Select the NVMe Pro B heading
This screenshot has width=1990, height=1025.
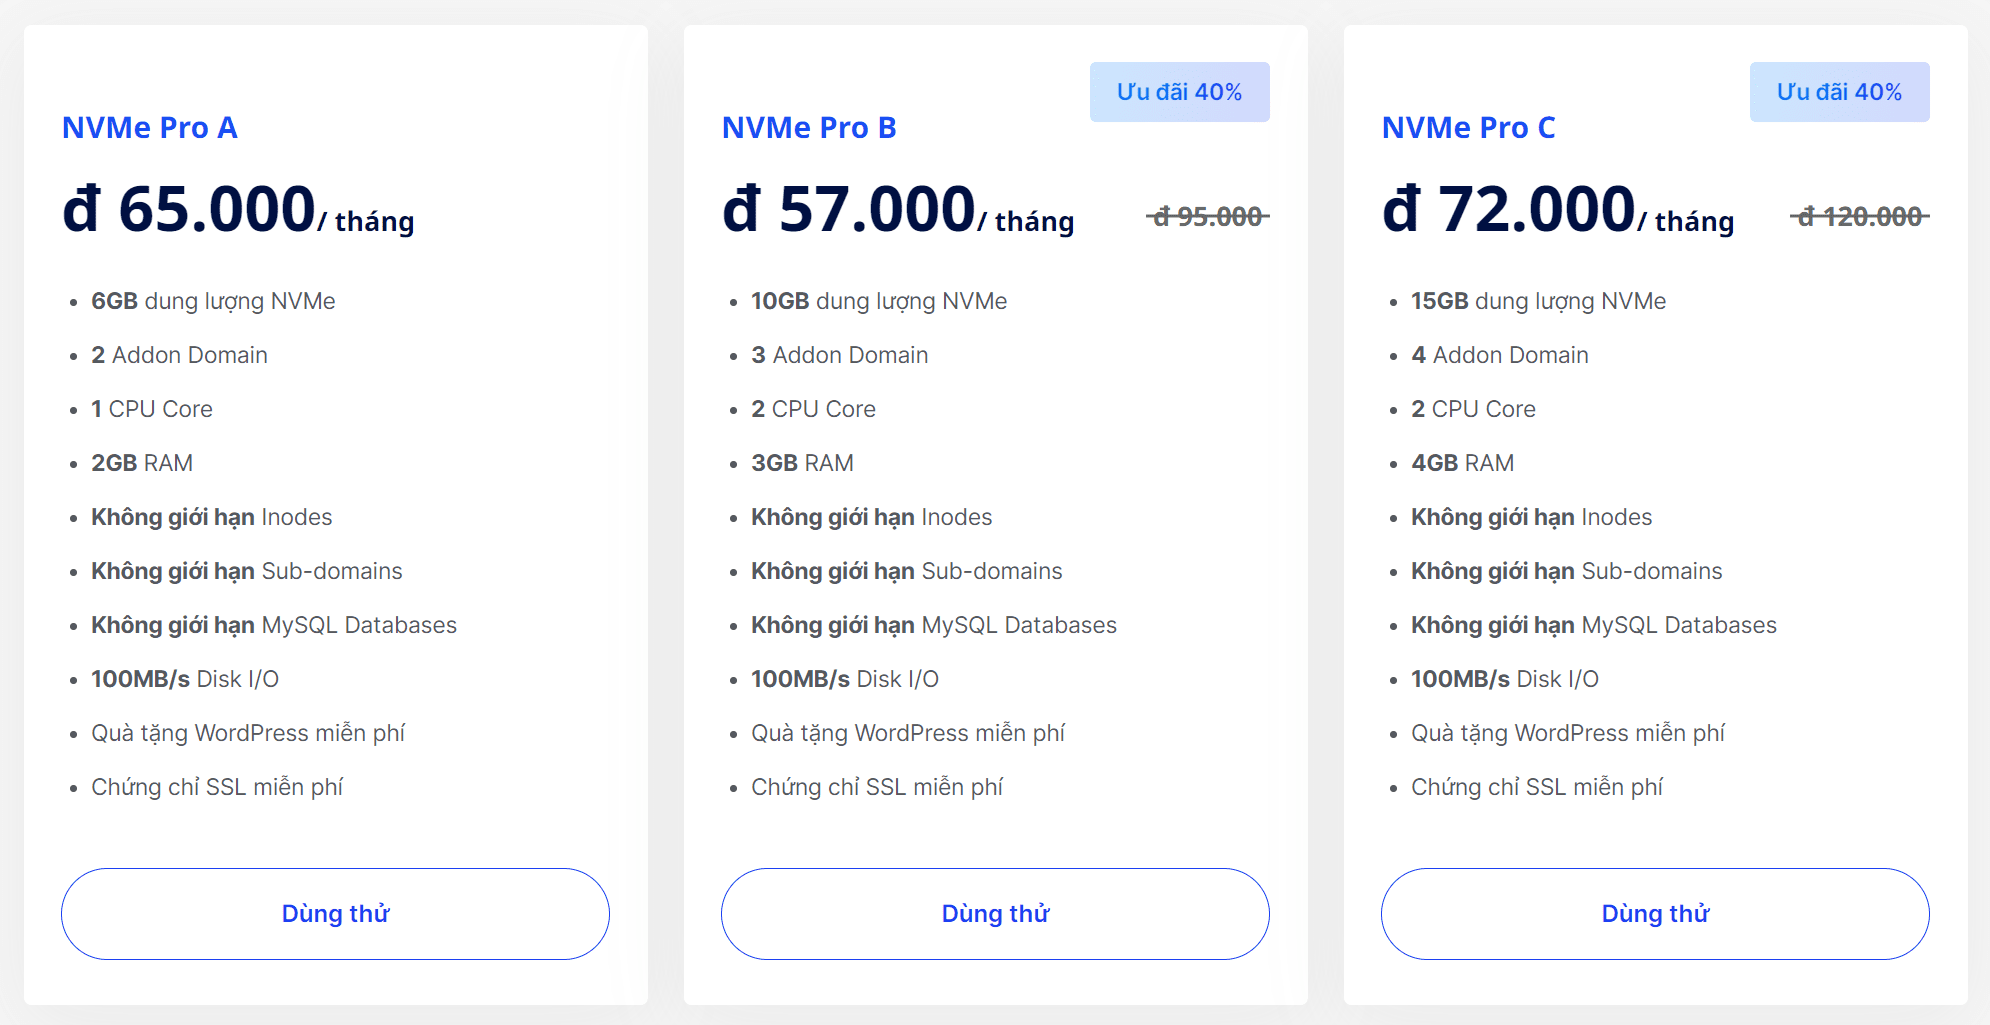click(809, 128)
